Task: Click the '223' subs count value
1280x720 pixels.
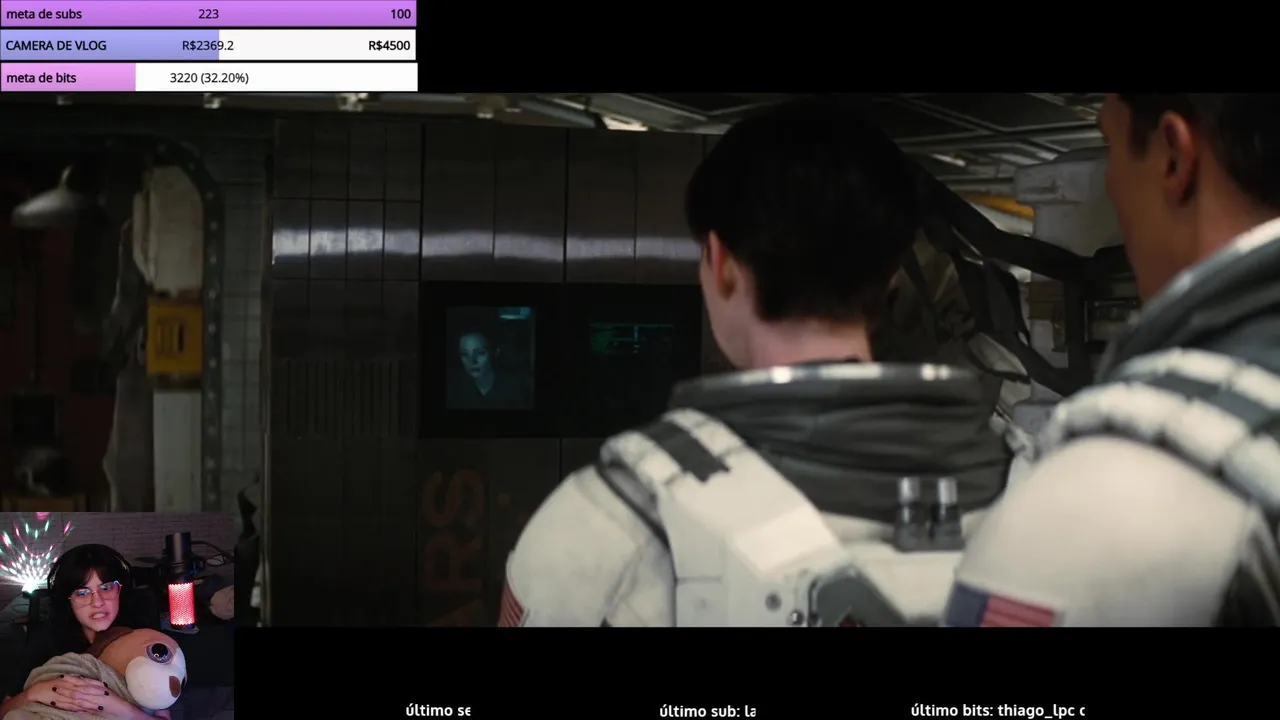Action: click(208, 14)
